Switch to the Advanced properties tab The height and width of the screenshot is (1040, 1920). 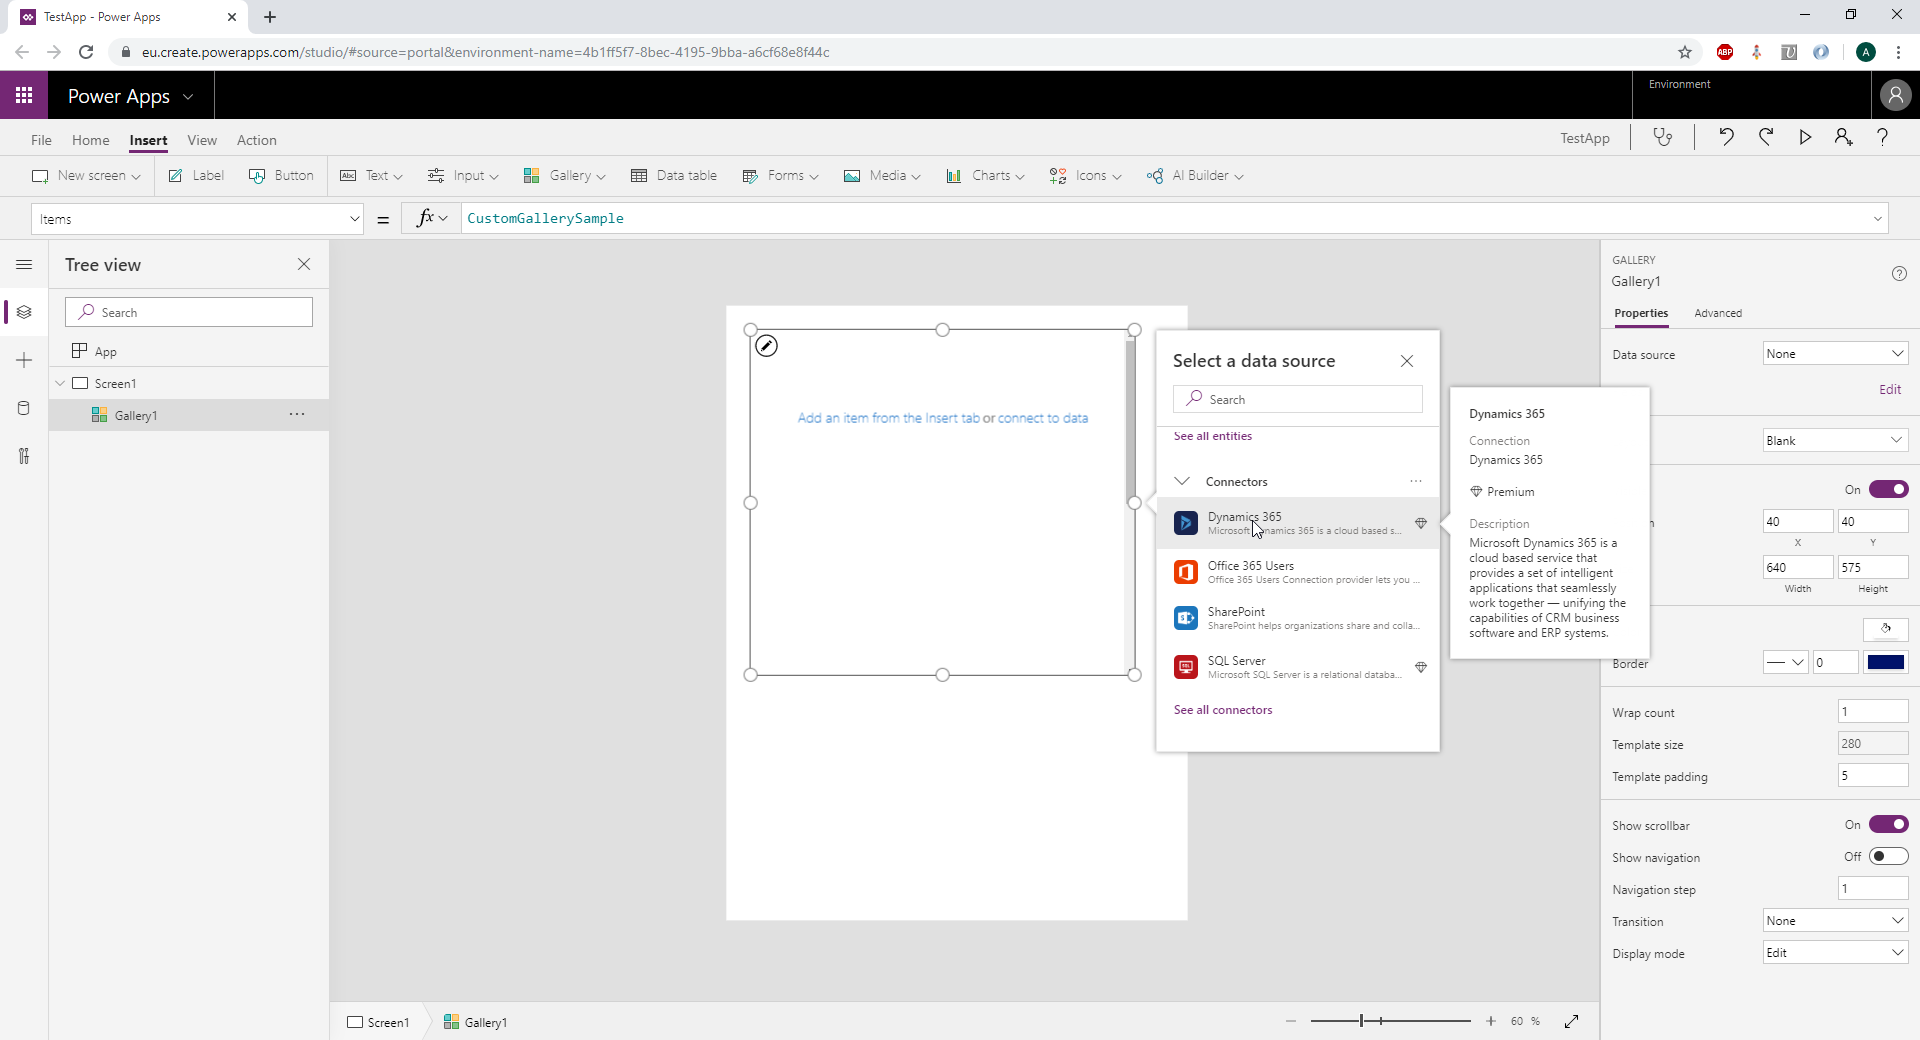click(x=1718, y=313)
